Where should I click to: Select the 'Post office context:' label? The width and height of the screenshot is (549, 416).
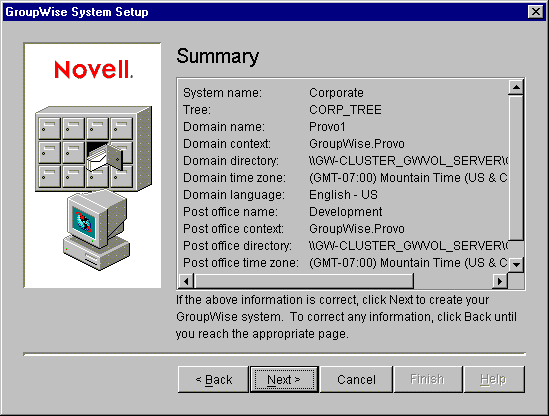point(233,229)
